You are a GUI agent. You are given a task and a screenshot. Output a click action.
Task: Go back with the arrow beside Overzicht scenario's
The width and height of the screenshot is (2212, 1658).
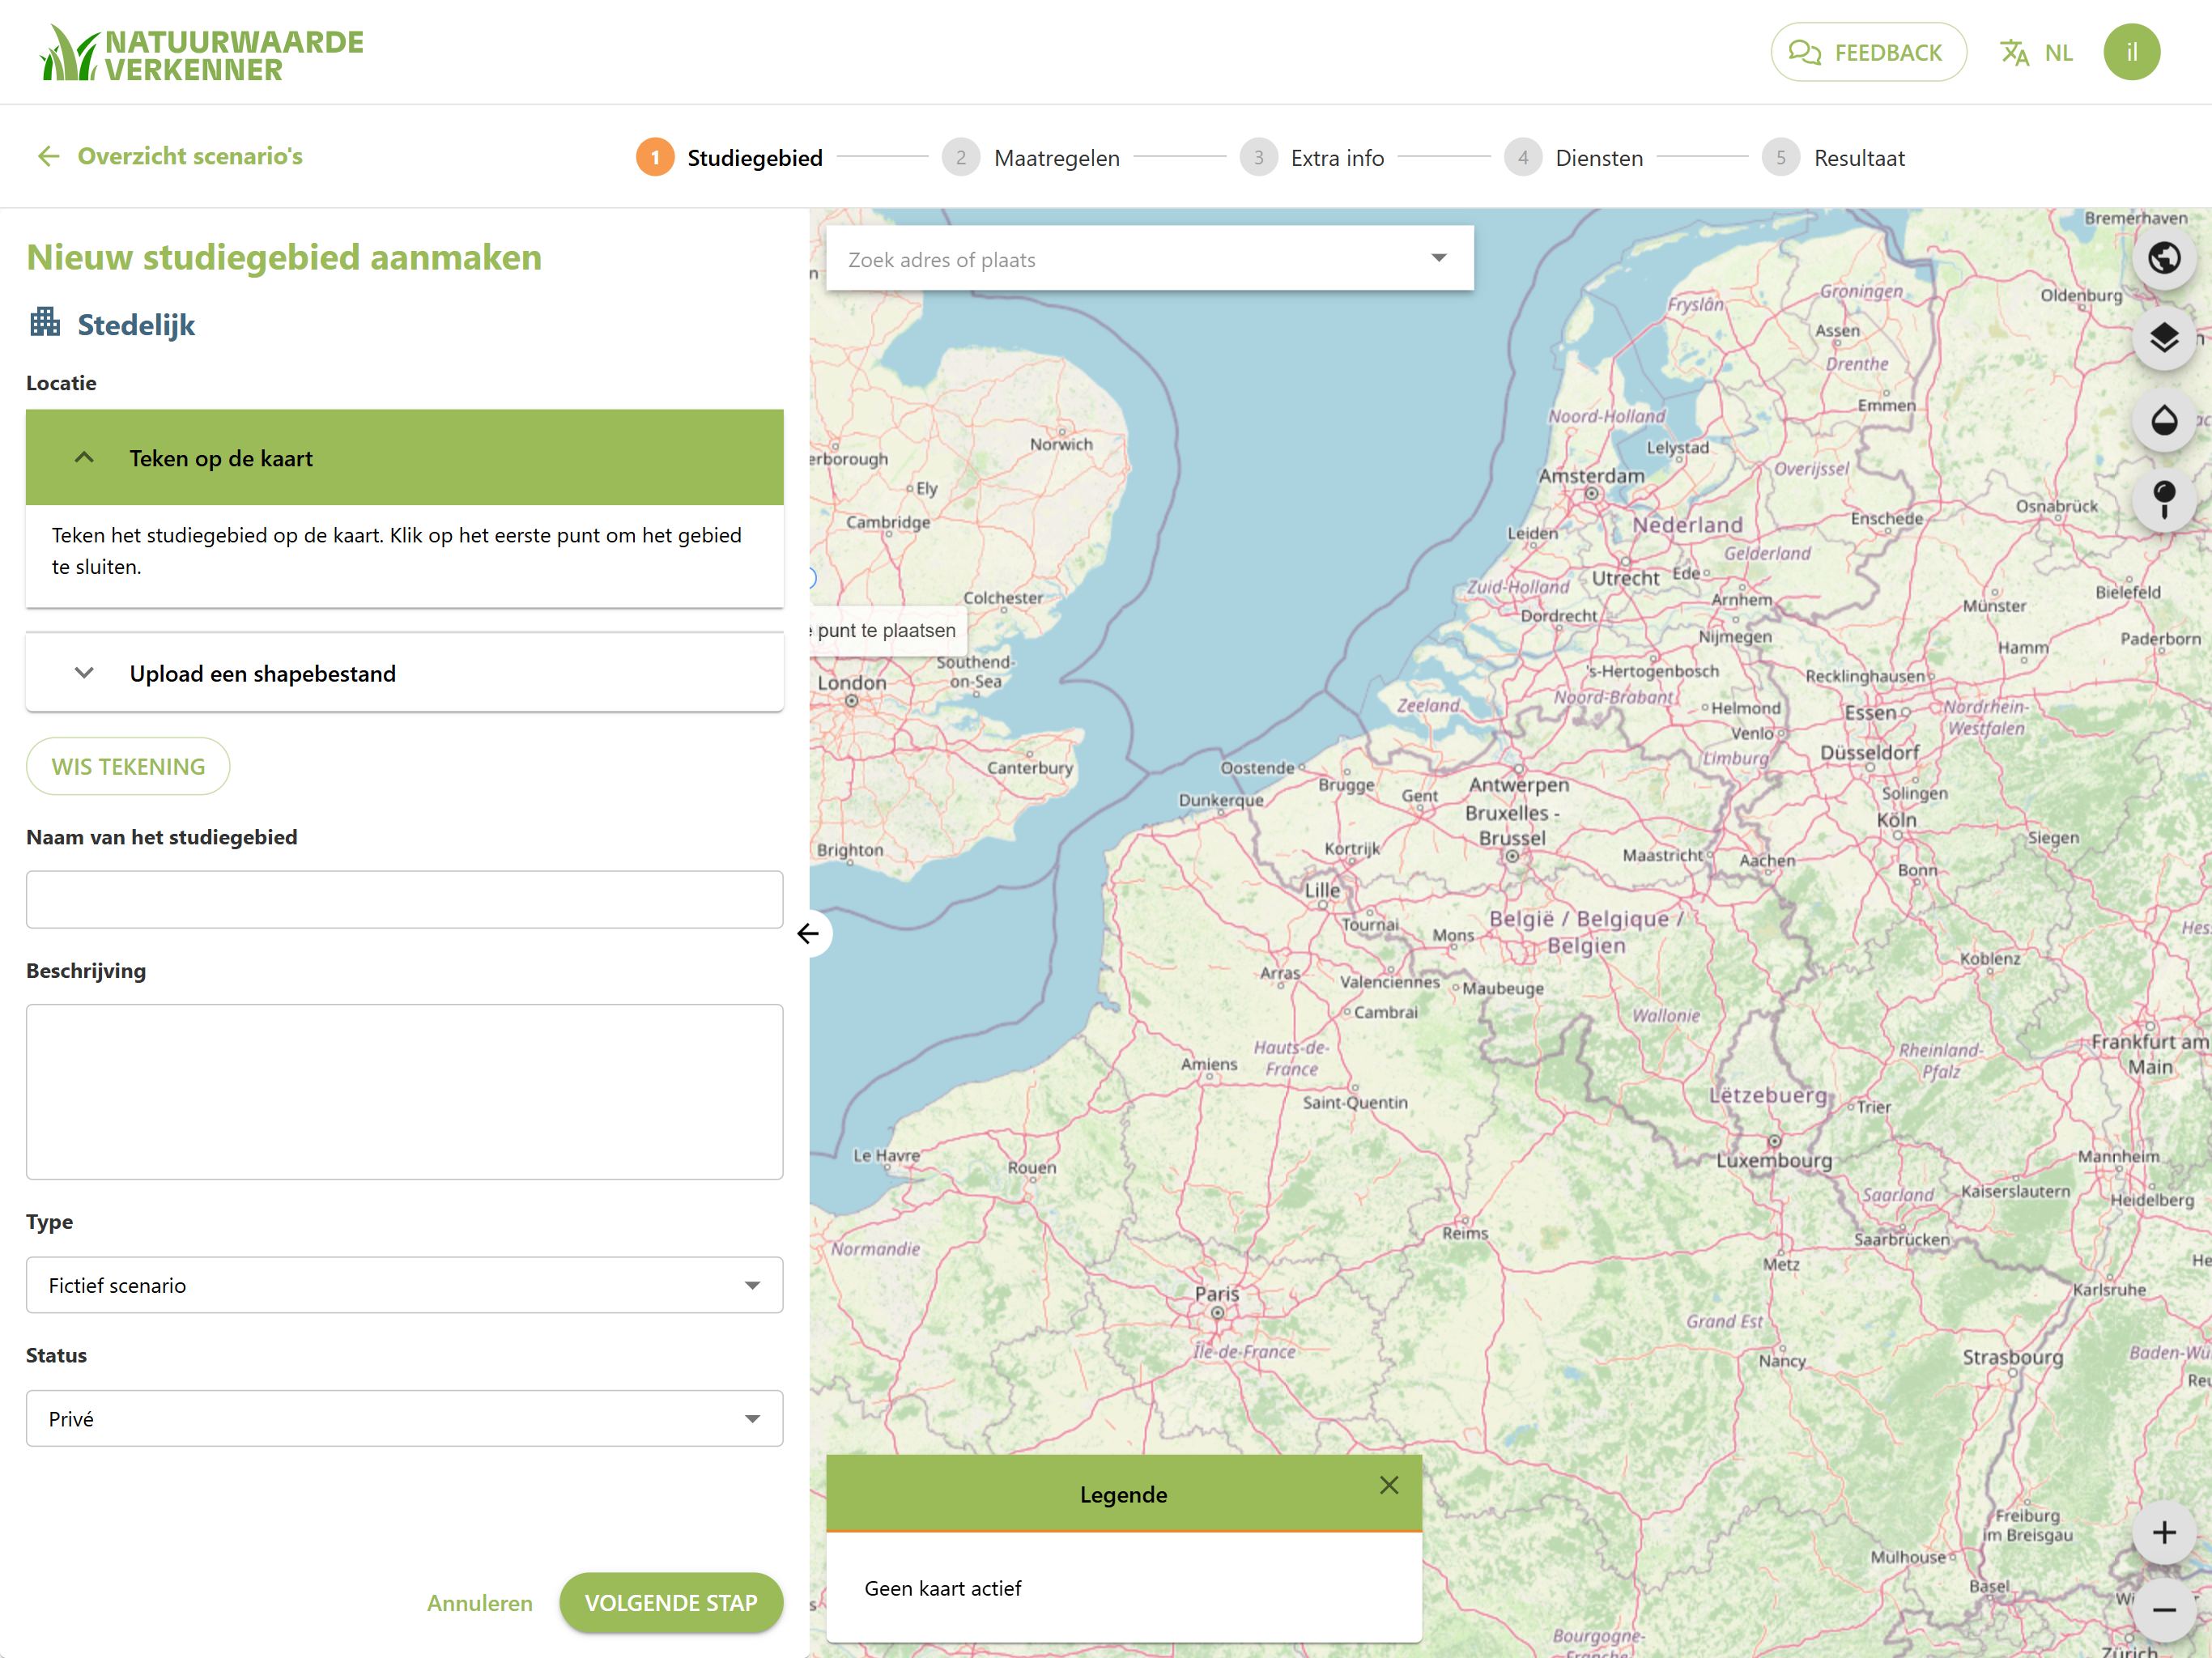point(48,156)
